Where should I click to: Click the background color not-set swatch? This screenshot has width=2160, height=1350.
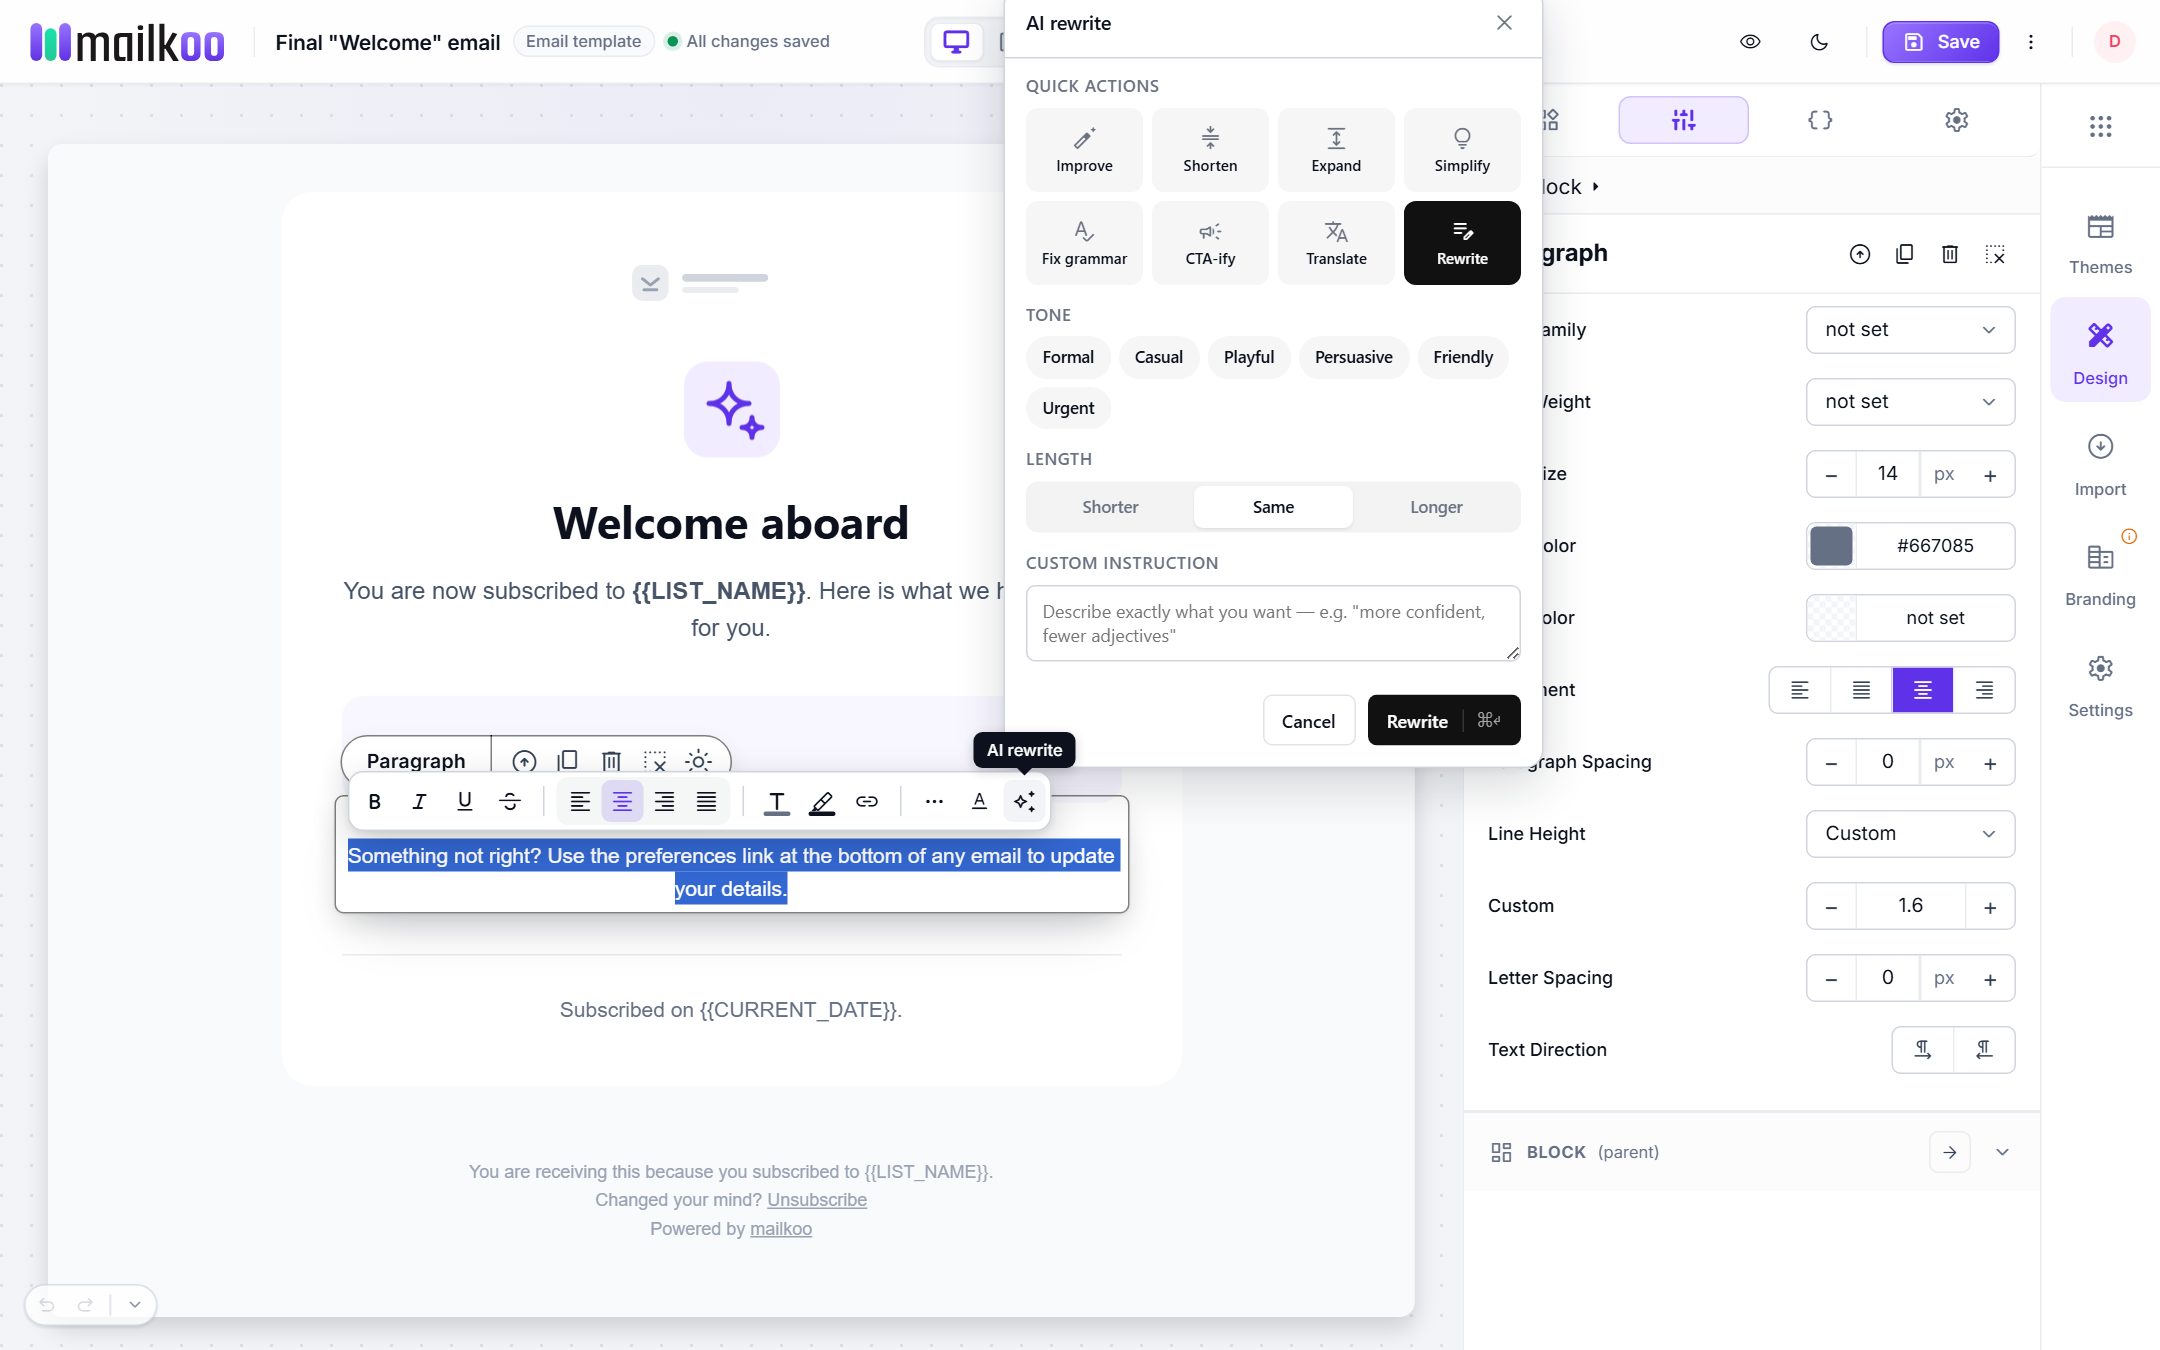1831,618
